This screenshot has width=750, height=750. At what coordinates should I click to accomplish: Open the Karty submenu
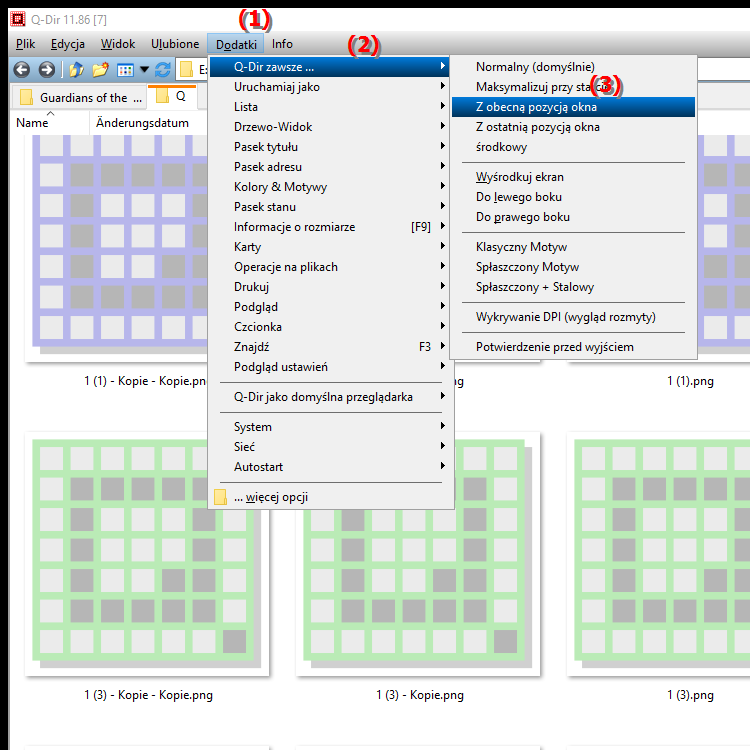click(x=330, y=247)
